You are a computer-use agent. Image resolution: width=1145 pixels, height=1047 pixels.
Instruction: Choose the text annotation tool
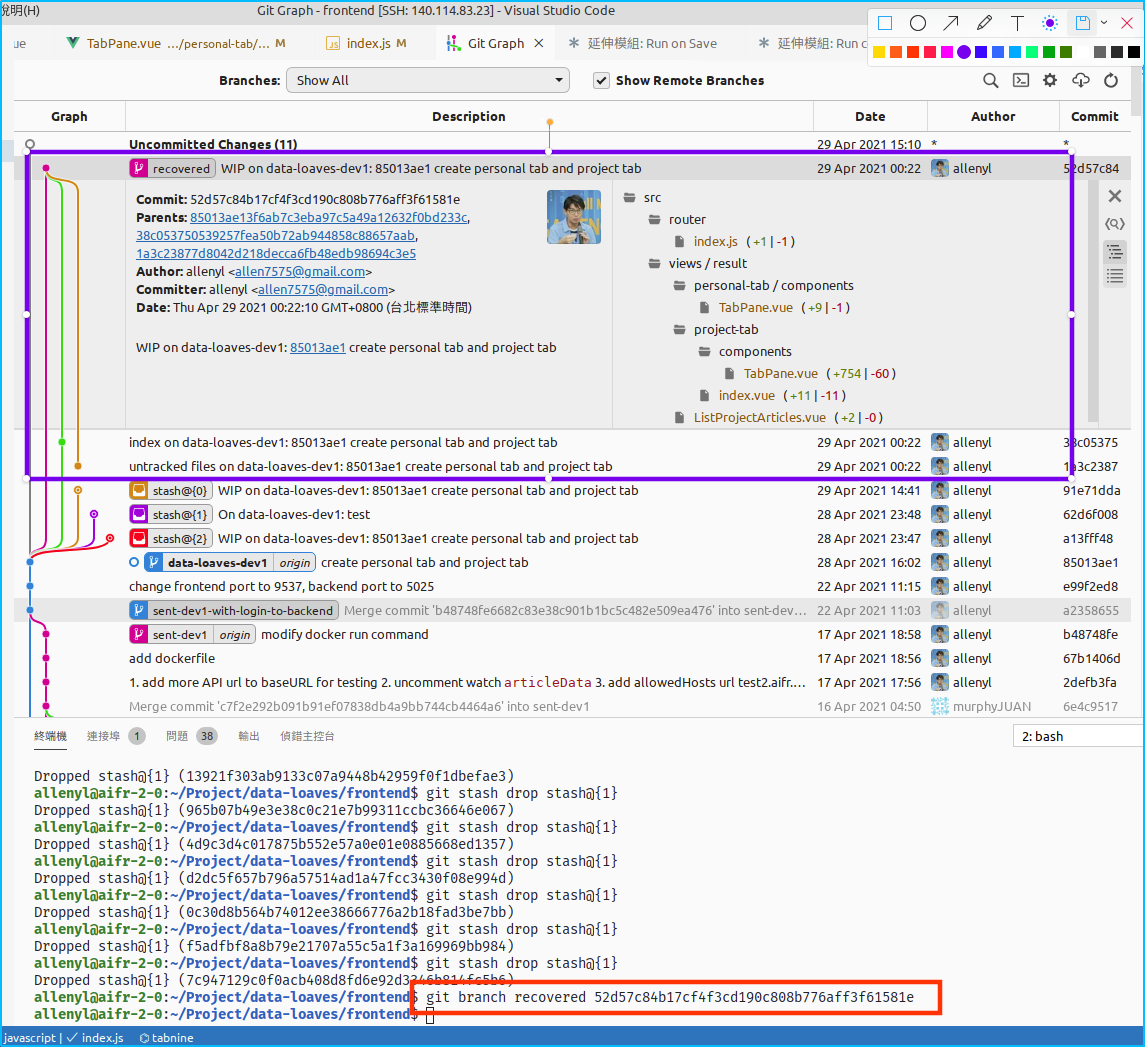point(1017,23)
